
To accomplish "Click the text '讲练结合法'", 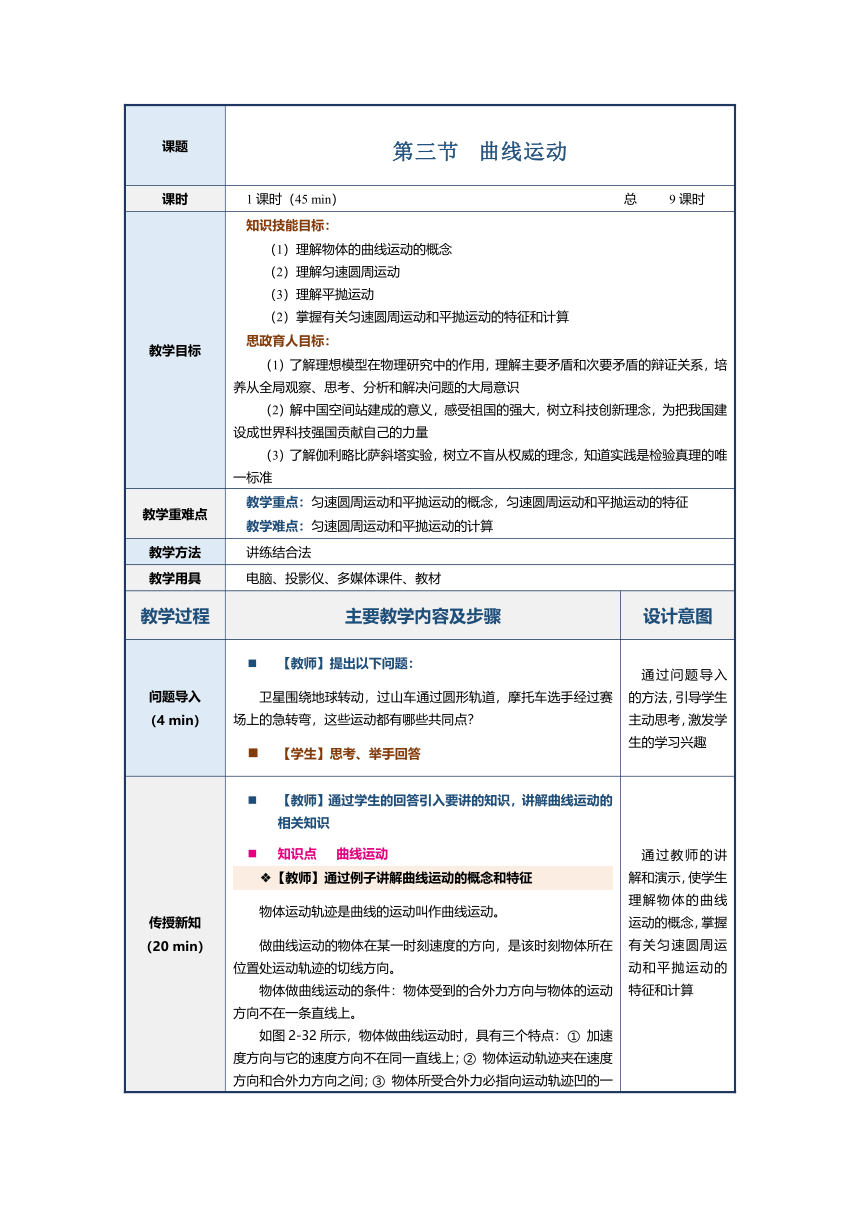I will (x=279, y=552).
